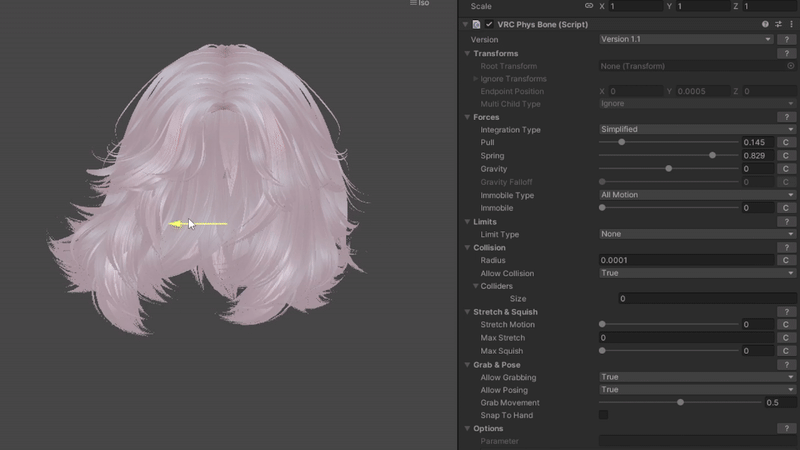Click the Max Stretch input field

tap(685, 338)
